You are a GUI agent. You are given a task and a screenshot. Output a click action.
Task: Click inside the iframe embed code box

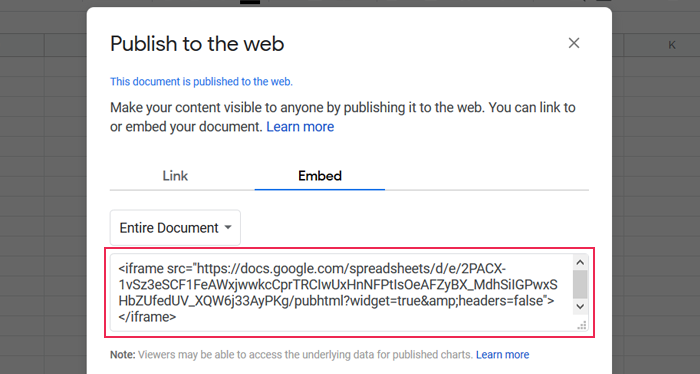pos(342,293)
